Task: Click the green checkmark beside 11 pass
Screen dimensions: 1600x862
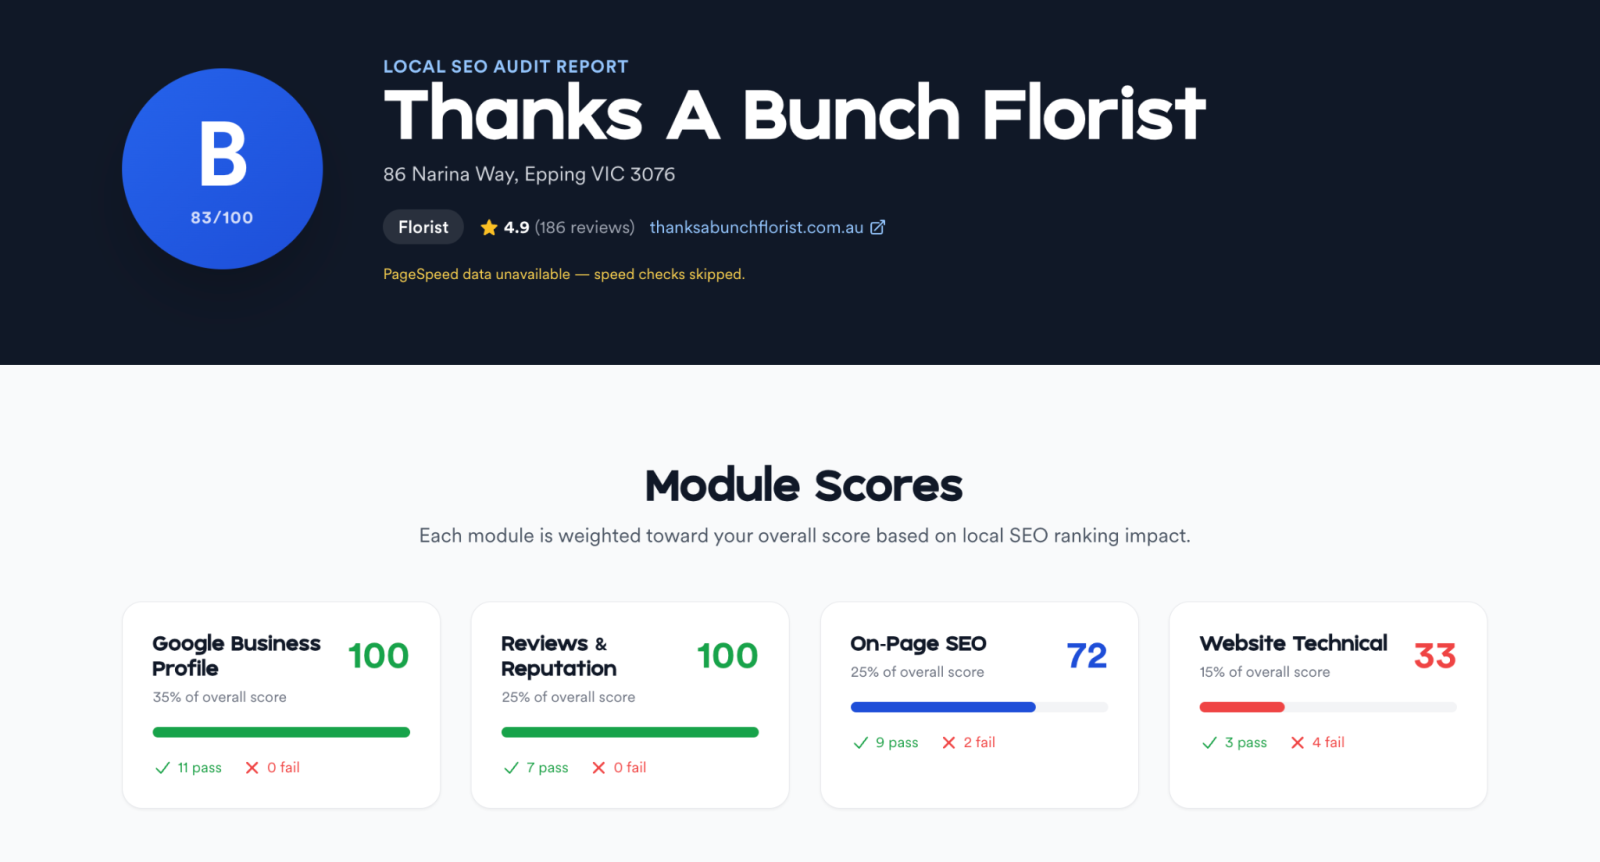Action: (162, 767)
